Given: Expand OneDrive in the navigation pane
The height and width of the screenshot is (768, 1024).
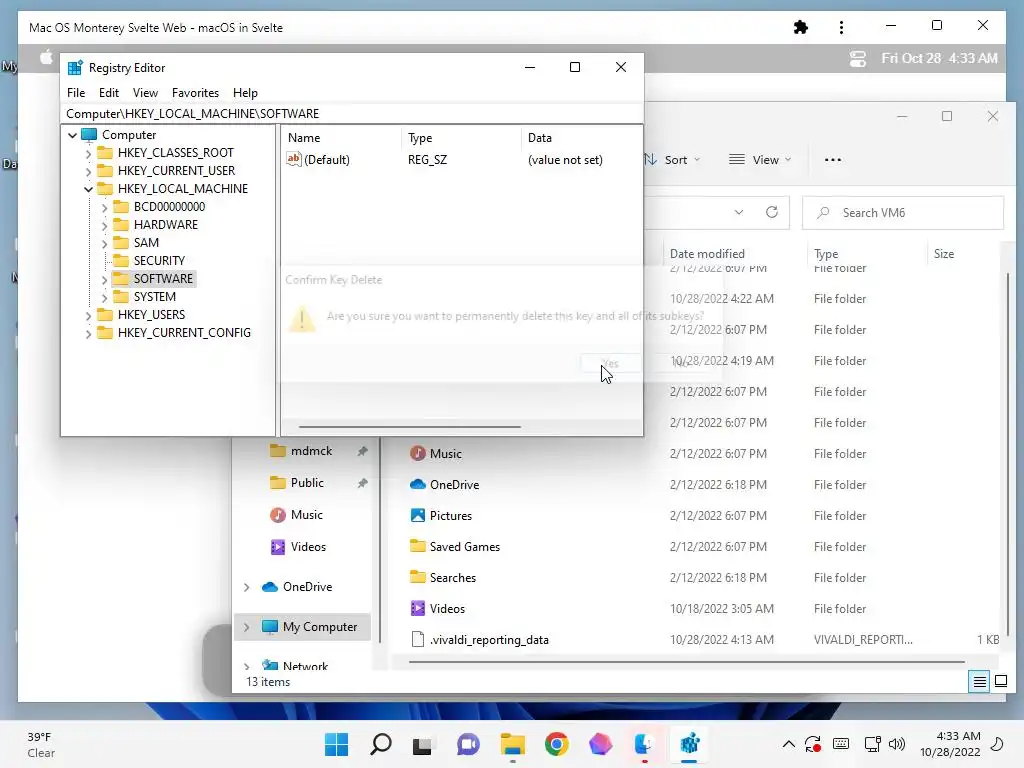Looking at the screenshot, I should tap(246, 587).
